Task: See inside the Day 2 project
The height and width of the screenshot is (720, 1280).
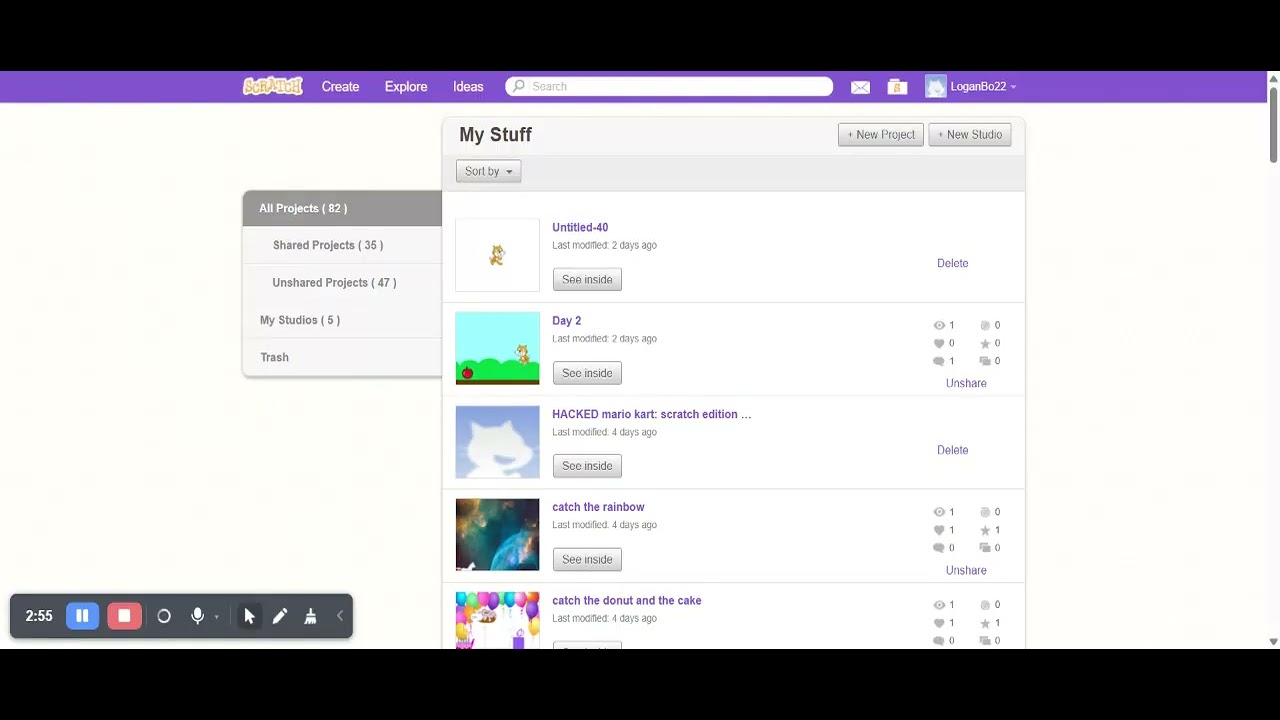Action: [587, 373]
